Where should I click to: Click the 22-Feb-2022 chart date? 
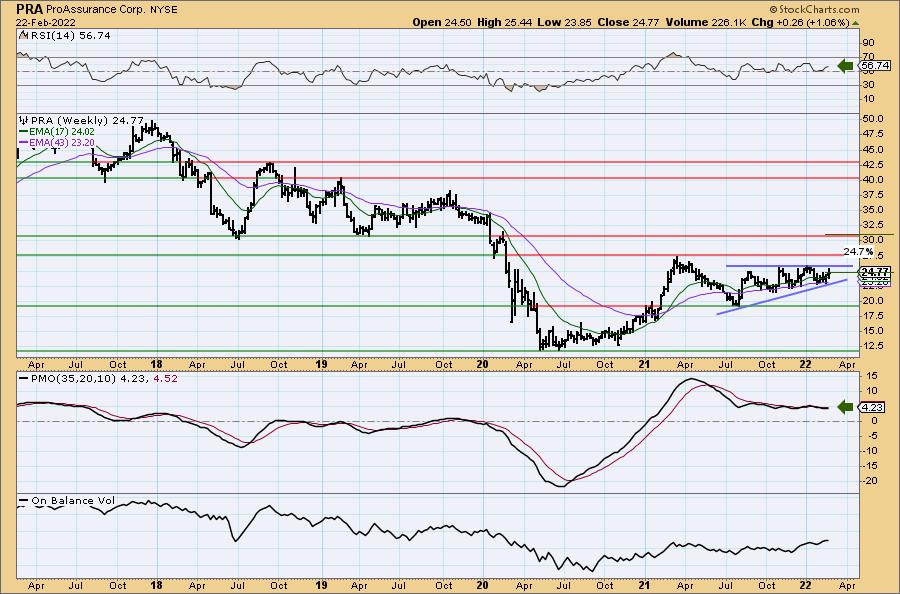[43, 22]
